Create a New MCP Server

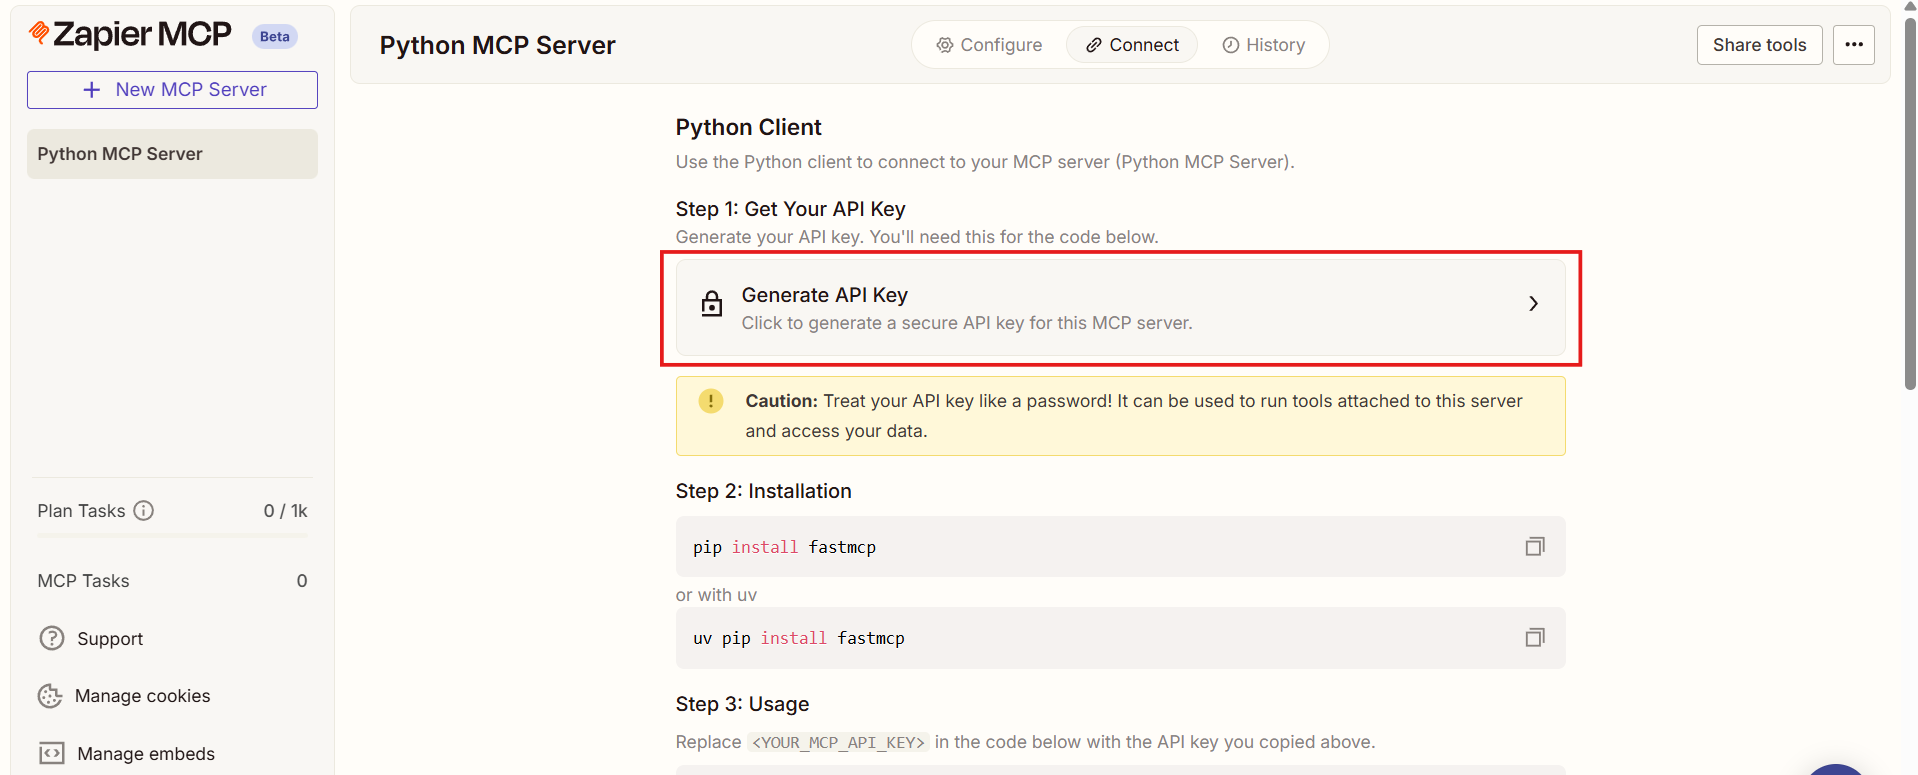172,90
